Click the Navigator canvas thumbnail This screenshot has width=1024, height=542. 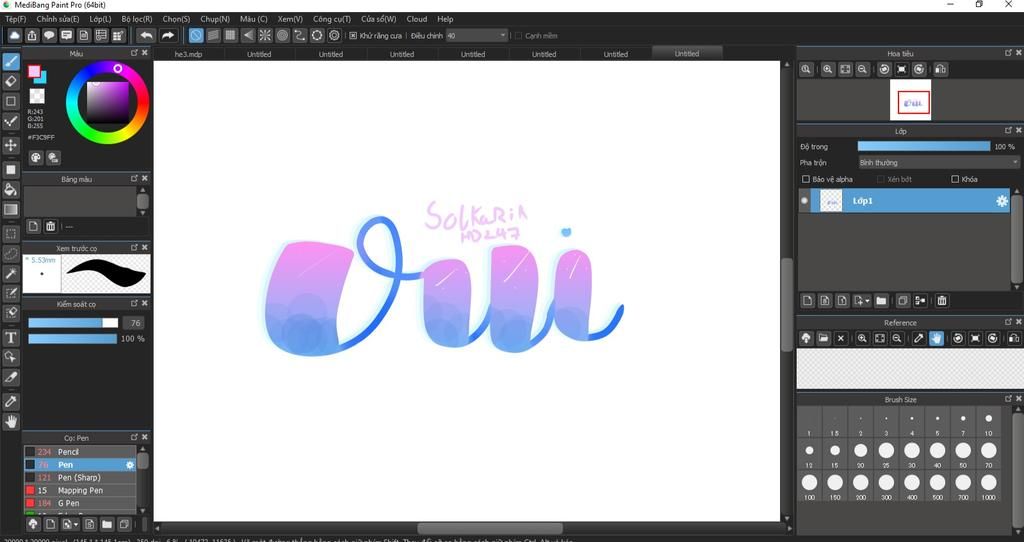(910, 100)
